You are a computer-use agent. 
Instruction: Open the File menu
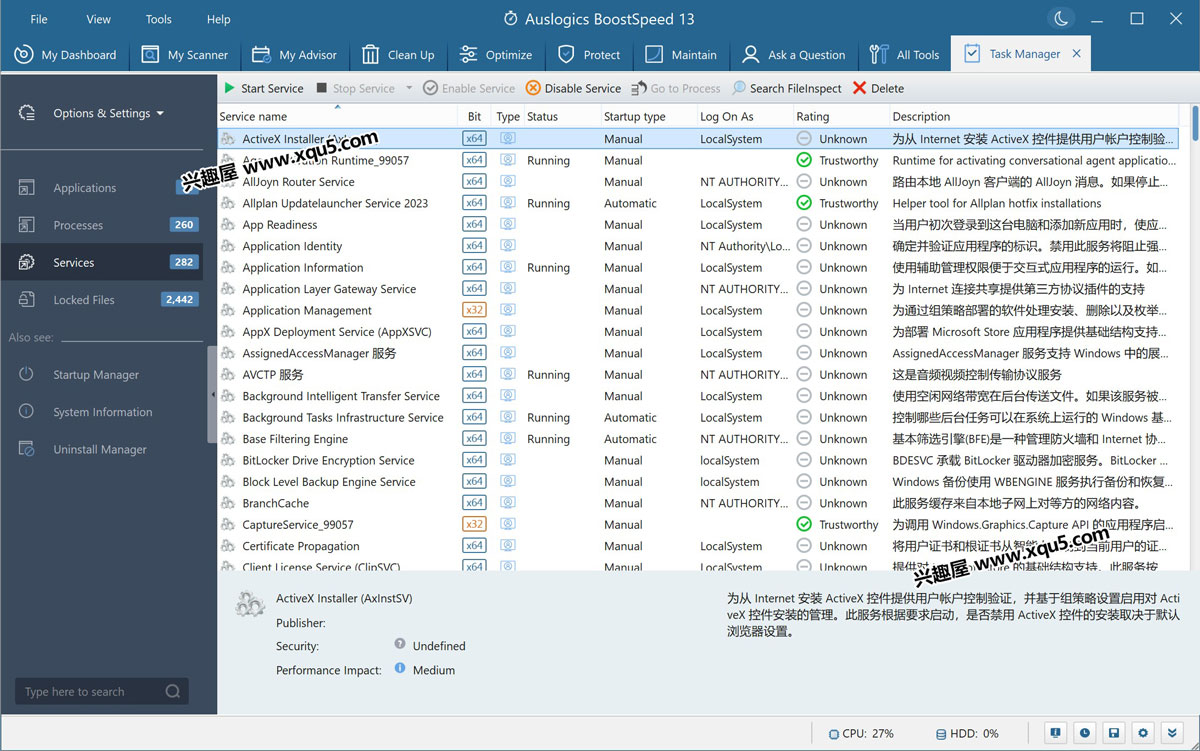click(39, 19)
